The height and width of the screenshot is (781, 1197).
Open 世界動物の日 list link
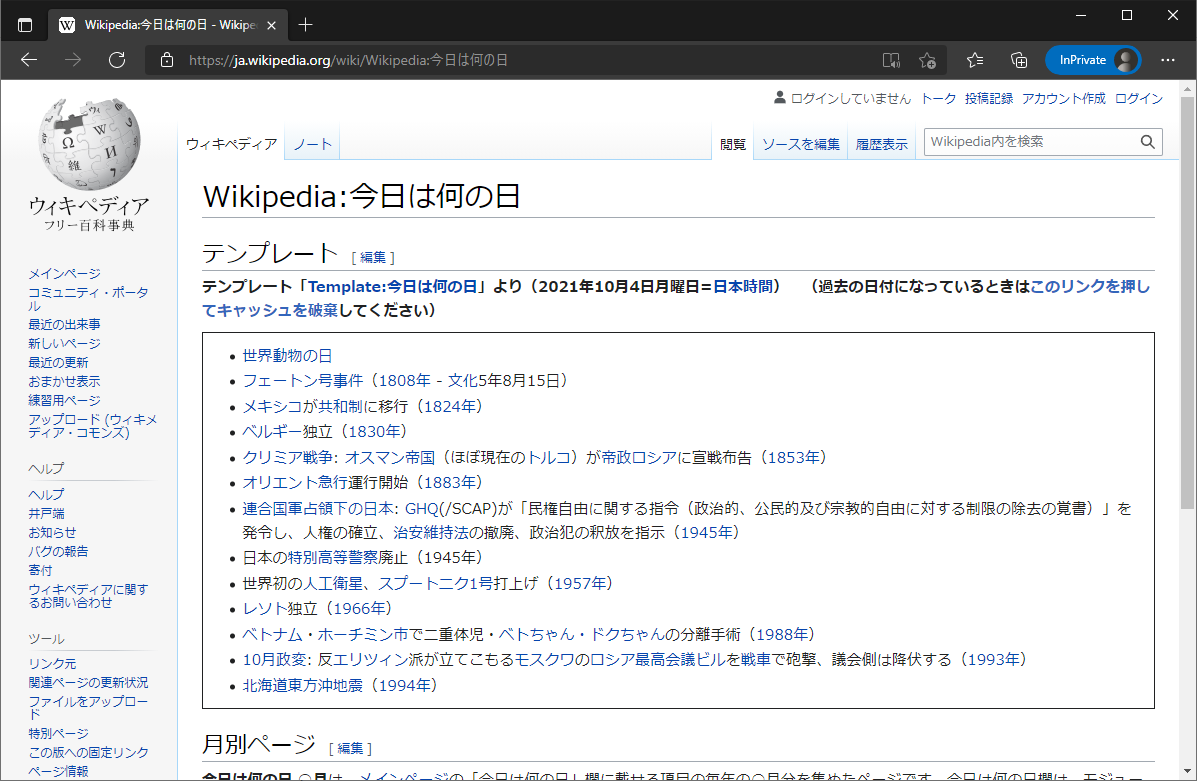coord(287,356)
